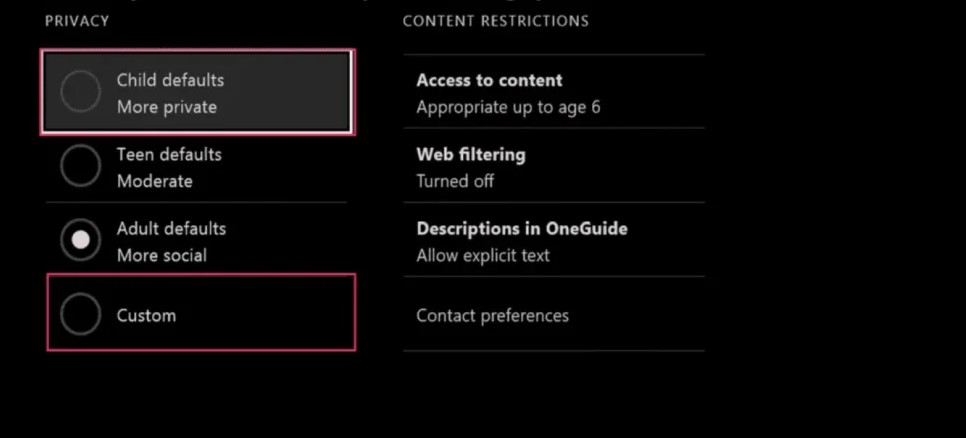
Task: Click the 'Child defaults' label text
Action: pos(170,80)
